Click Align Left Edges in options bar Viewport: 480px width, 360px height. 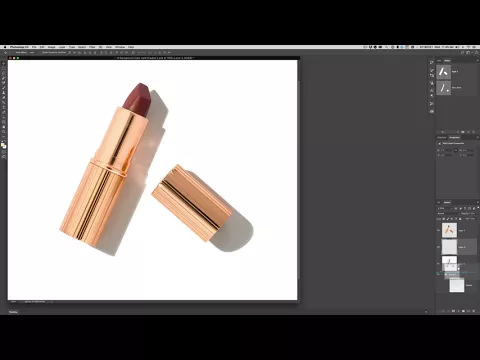[85, 53]
